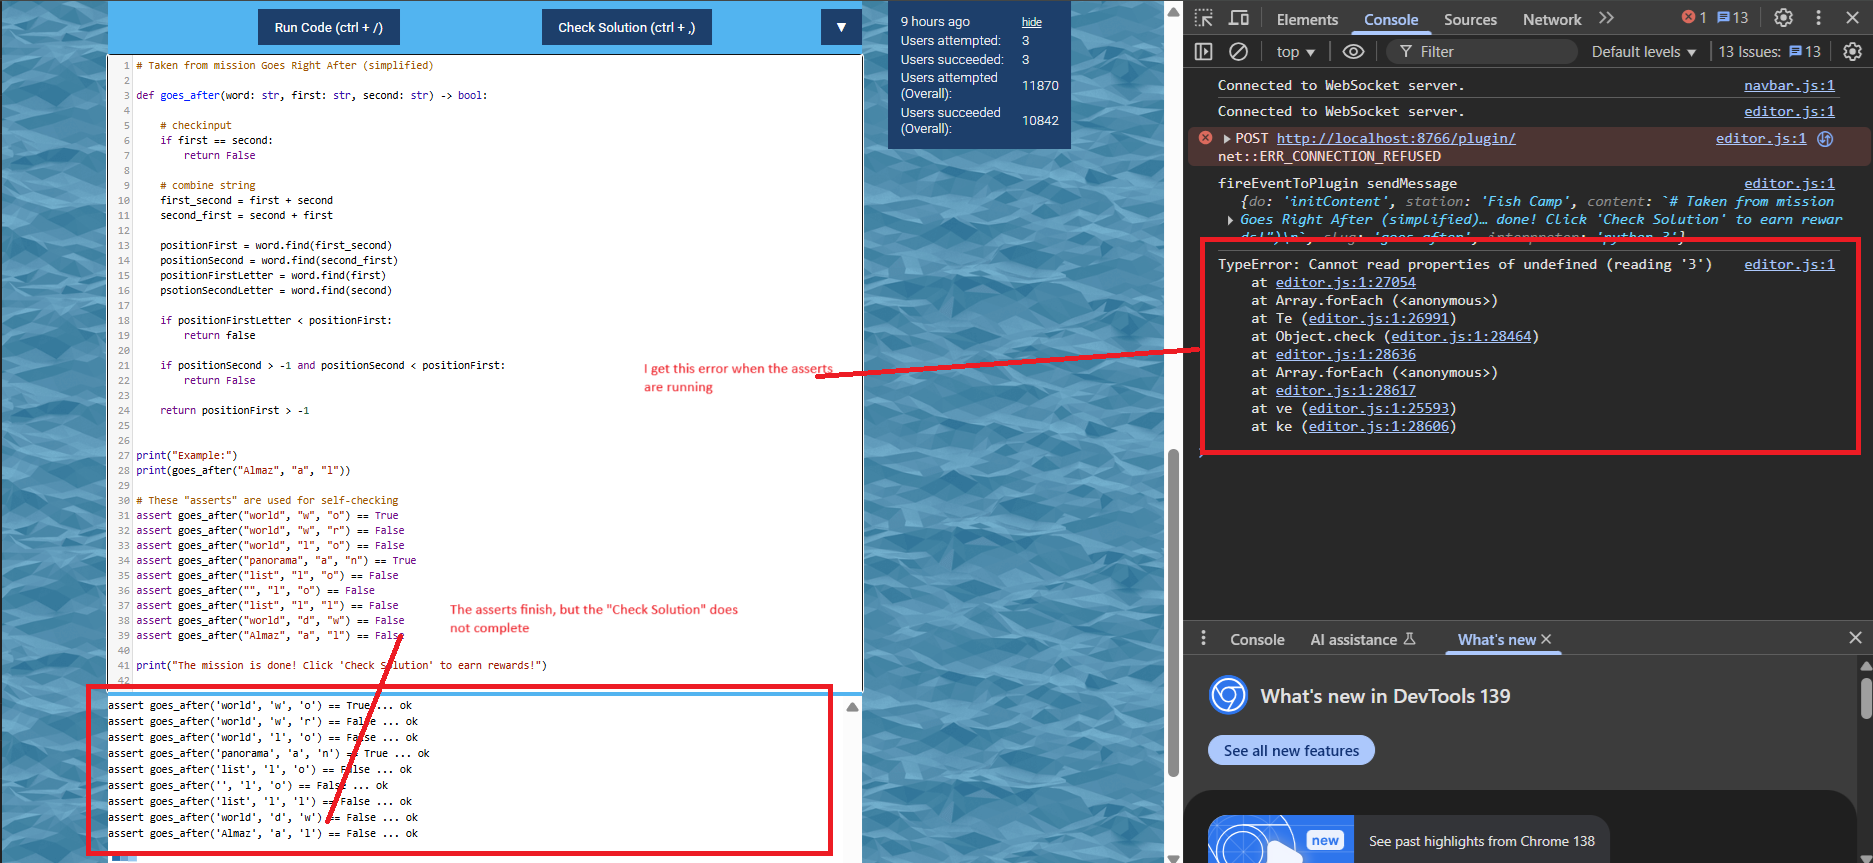Viewport: 1873px width, 863px height.
Task: Show more DevTools tabs chevron
Action: tap(1606, 18)
